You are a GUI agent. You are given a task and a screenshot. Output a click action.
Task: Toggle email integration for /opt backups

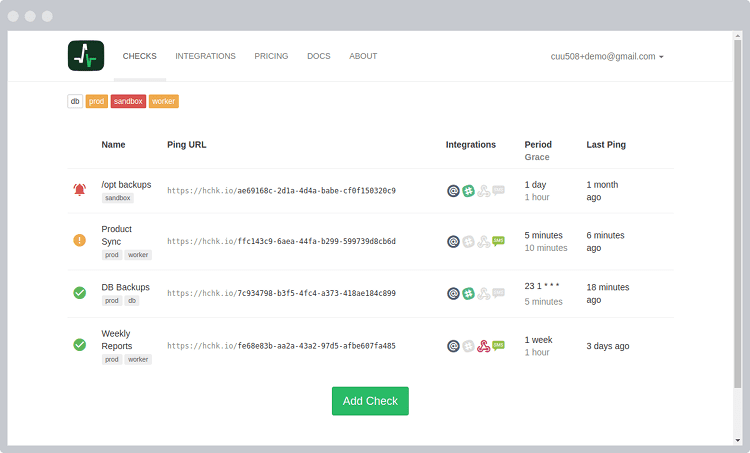453,190
